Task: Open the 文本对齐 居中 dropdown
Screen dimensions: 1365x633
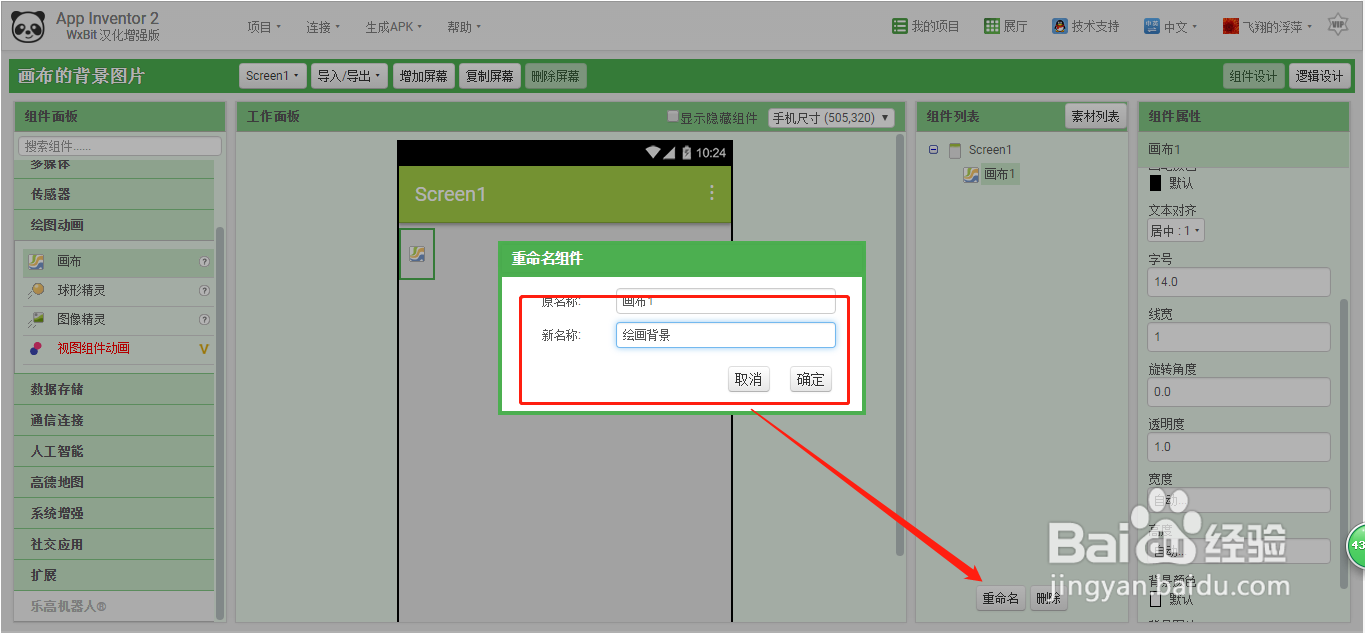Action: click(1175, 229)
